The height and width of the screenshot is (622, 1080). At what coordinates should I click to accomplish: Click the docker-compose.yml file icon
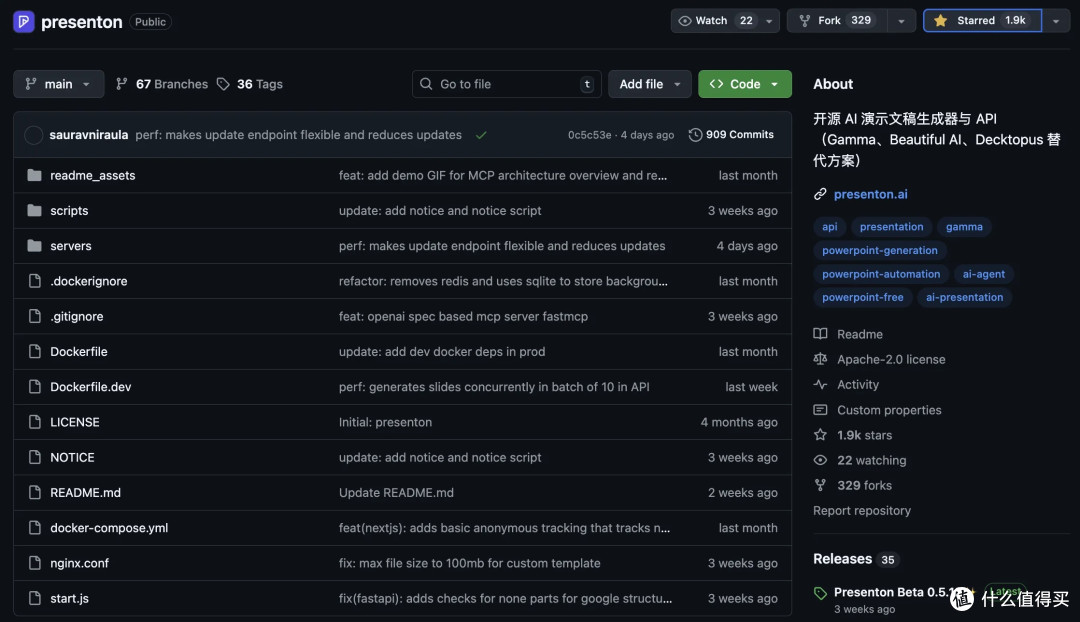tap(34, 528)
